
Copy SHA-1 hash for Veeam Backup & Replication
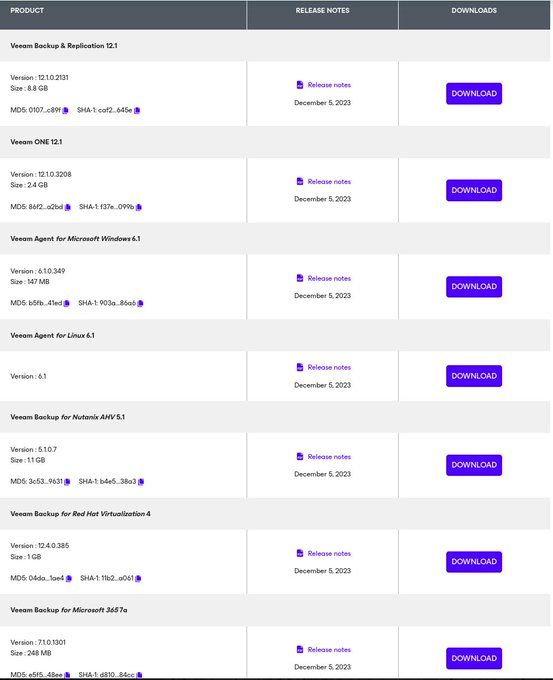pyautogui.click(x=137, y=111)
